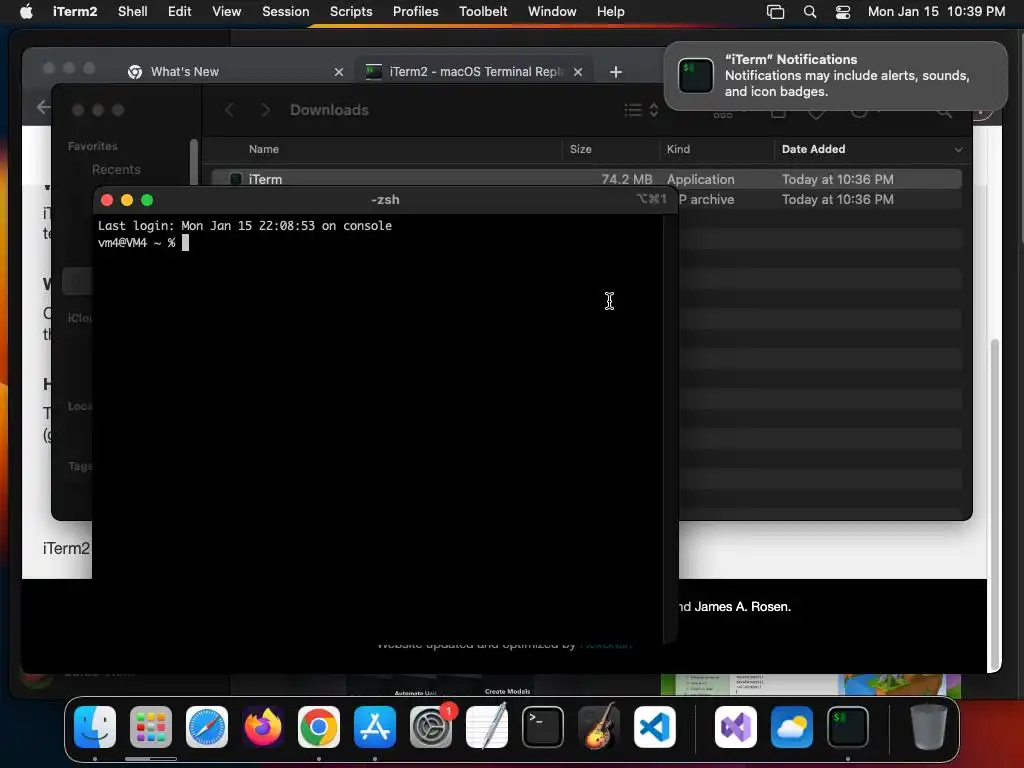Open the Shell menu
The image size is (1024, 768).
pos(132,11)
